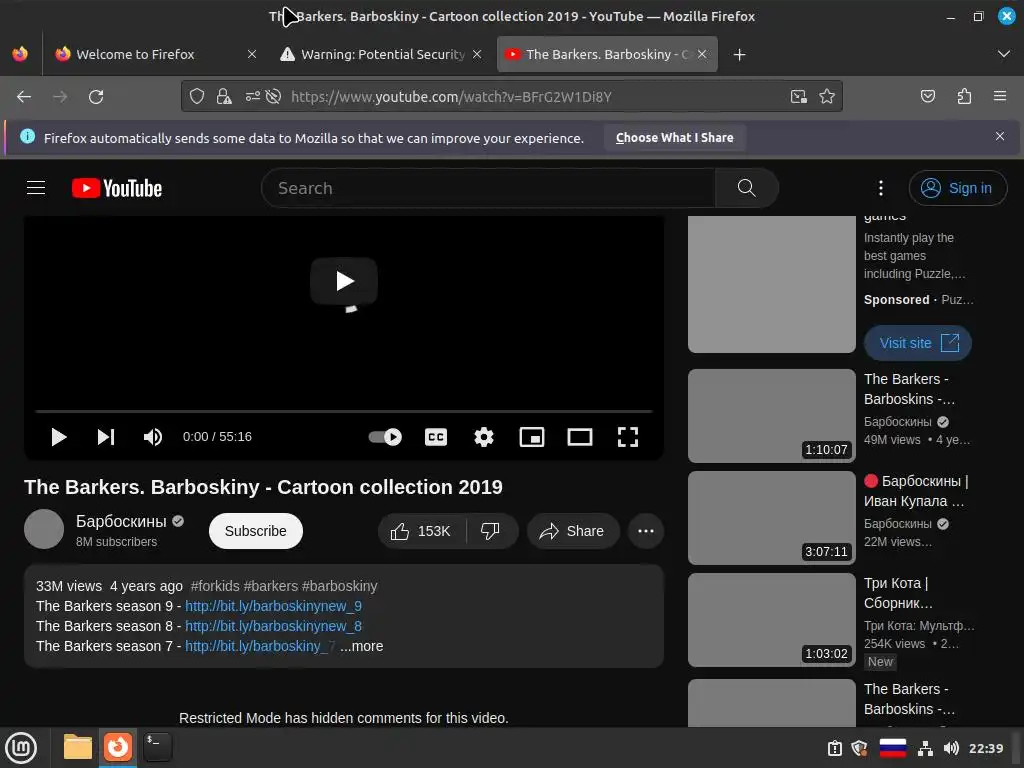
Task: Click the search magnifier button
Action: 746,188
